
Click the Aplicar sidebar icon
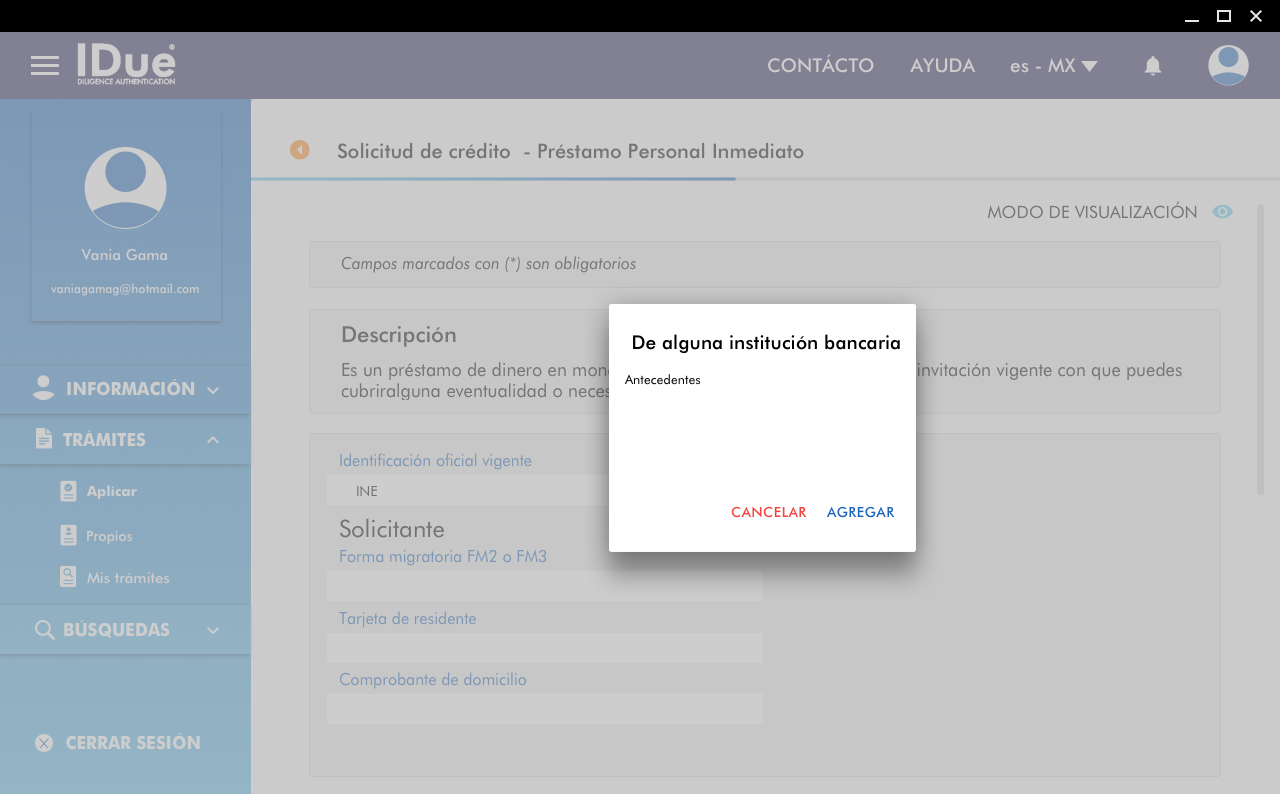click(x=68, y=491)
